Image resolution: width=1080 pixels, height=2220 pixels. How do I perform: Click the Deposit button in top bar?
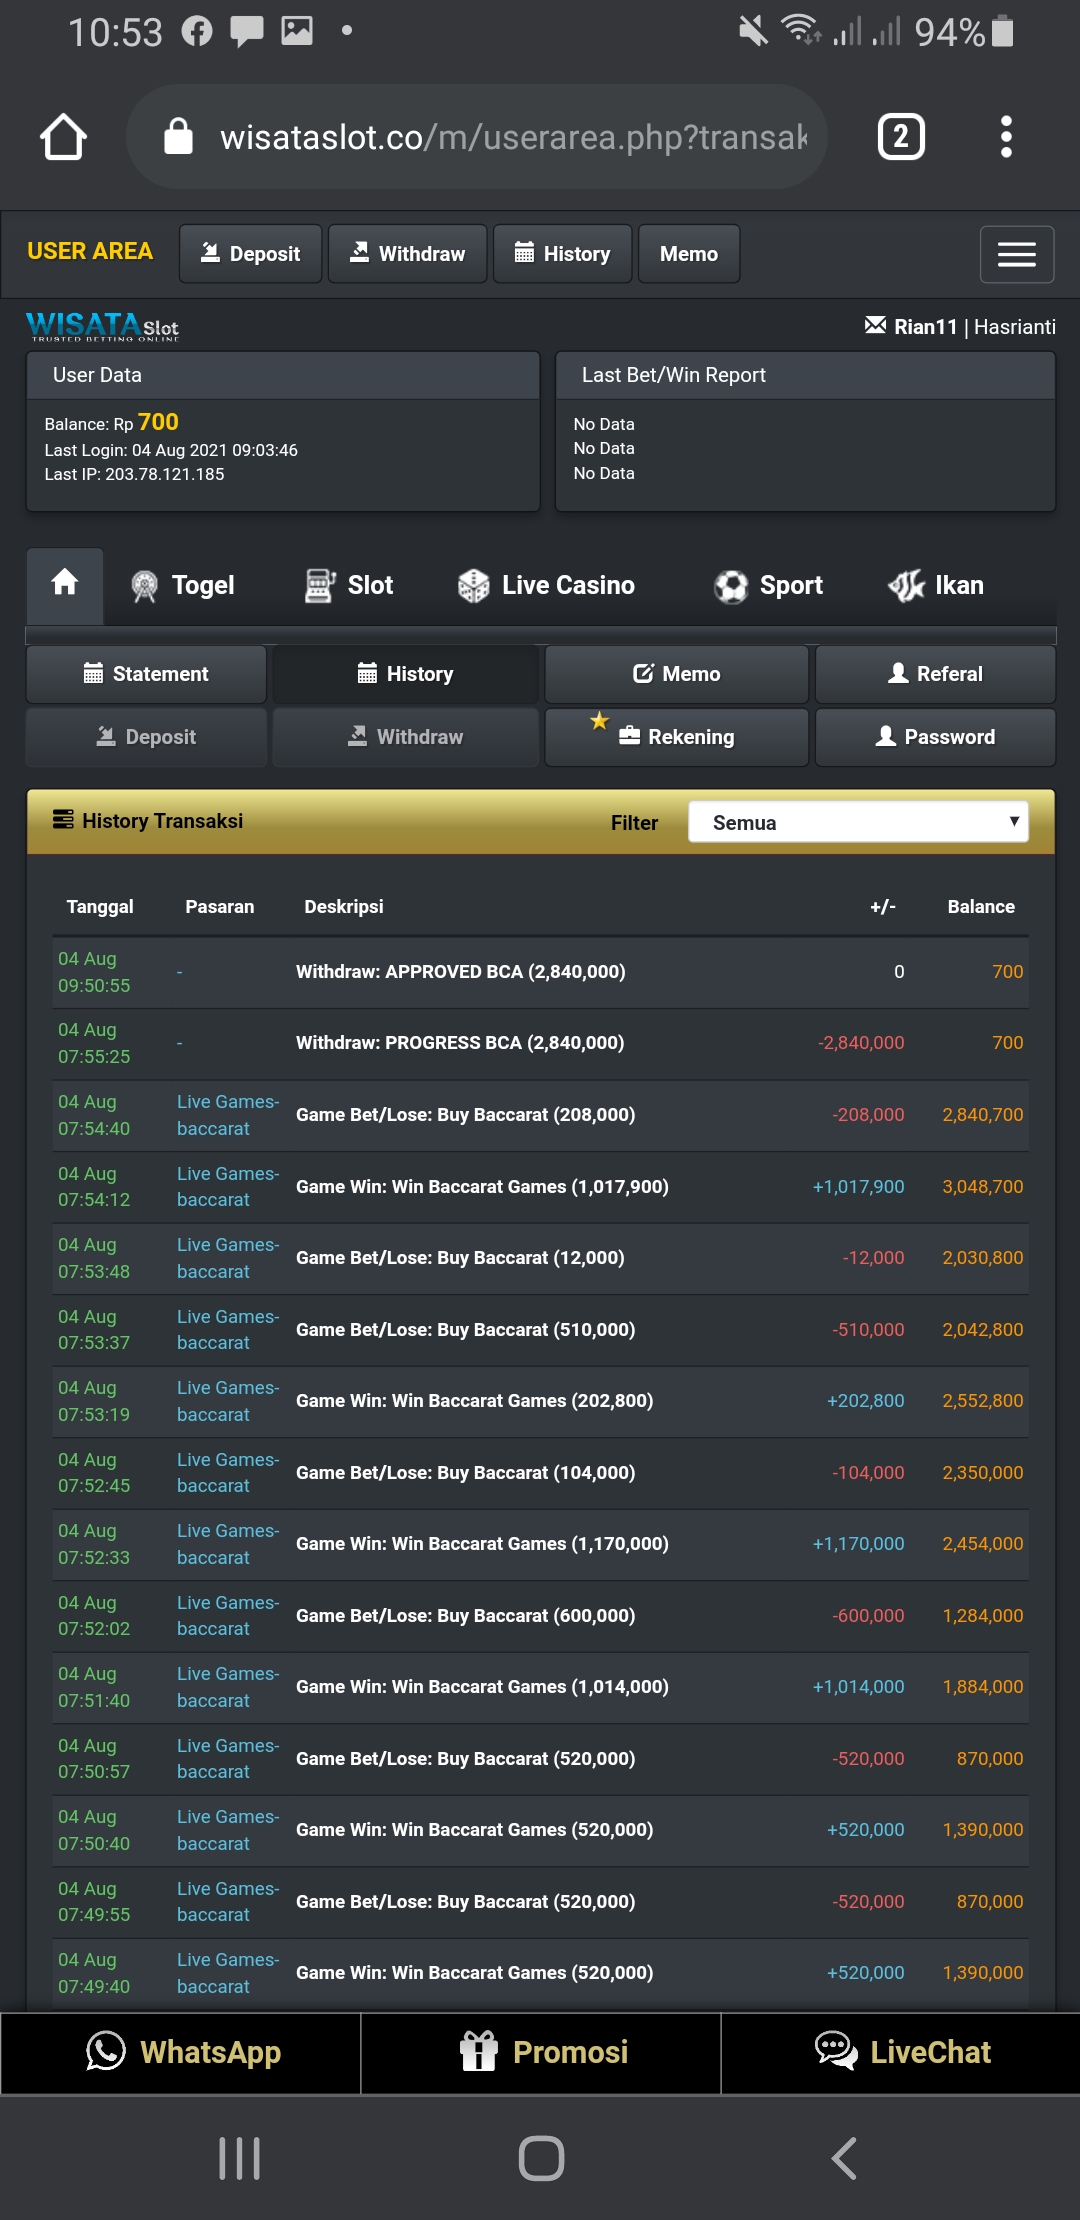coord(250,254)
